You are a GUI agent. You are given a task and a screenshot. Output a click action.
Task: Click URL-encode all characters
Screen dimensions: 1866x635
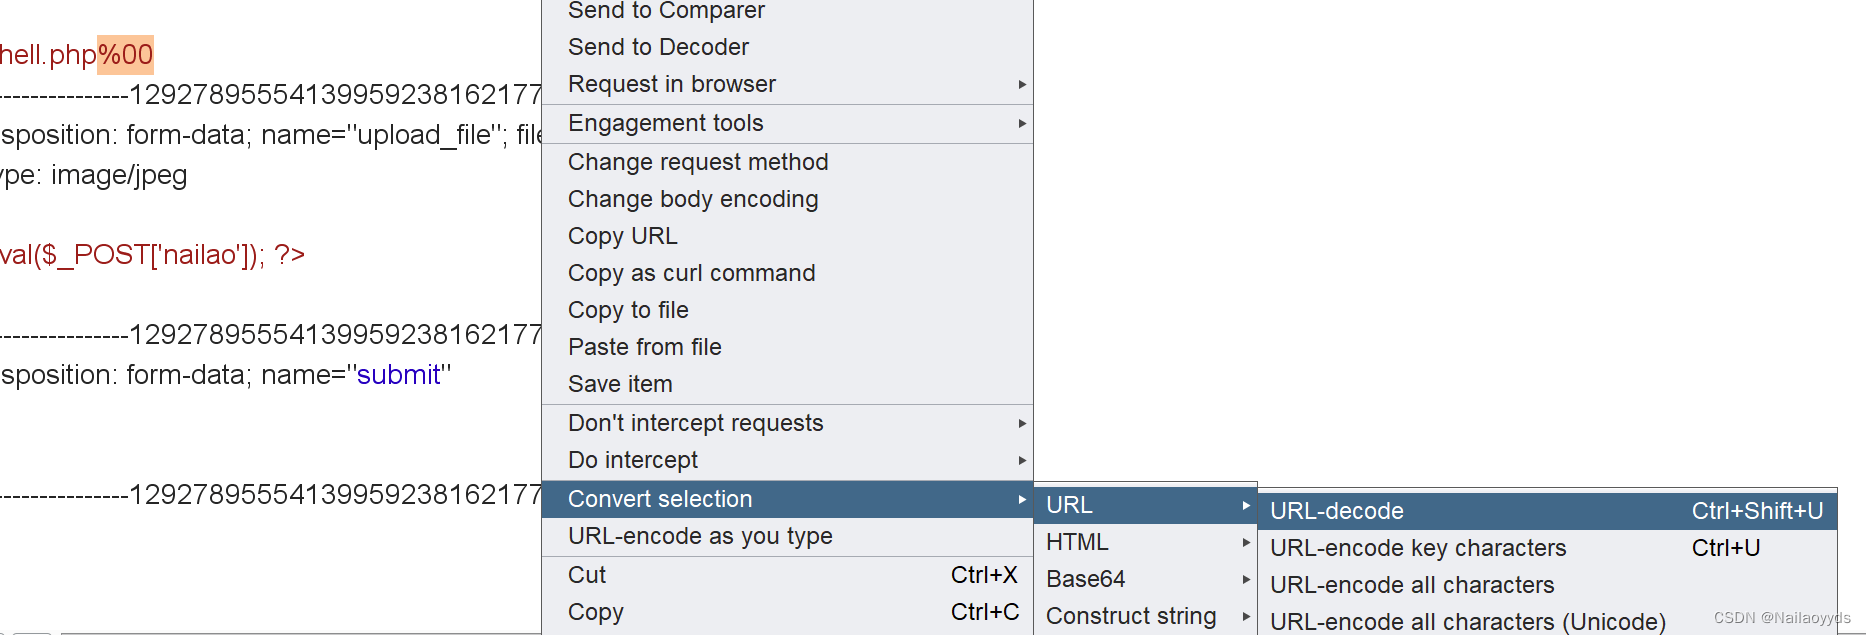click(1412, 585)
